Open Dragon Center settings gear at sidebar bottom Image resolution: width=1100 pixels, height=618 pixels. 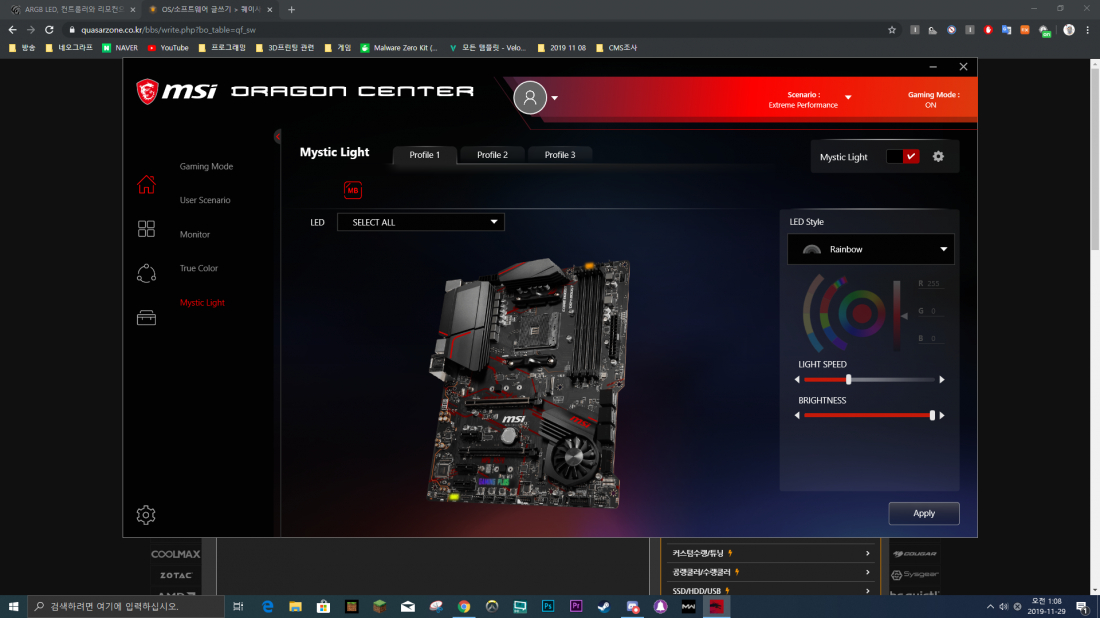coord(146,515)
